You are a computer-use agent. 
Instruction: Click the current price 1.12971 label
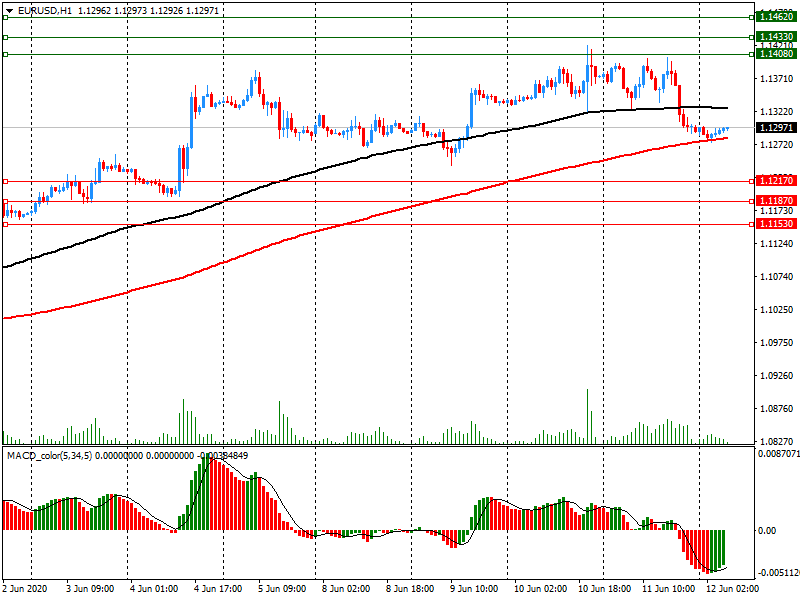pos(775,128)
